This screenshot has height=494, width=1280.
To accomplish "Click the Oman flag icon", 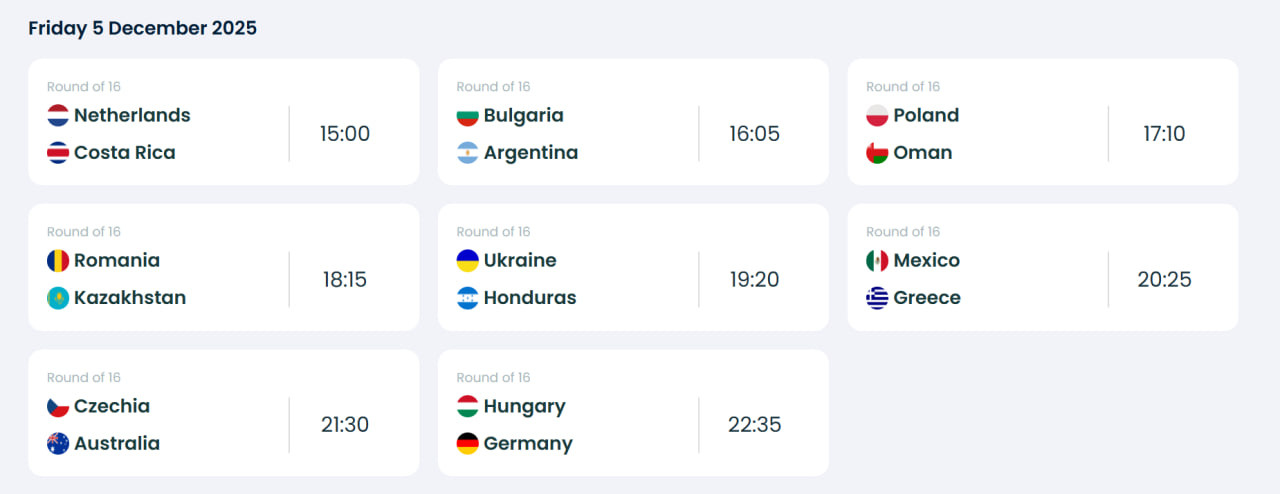I will 877,153.
